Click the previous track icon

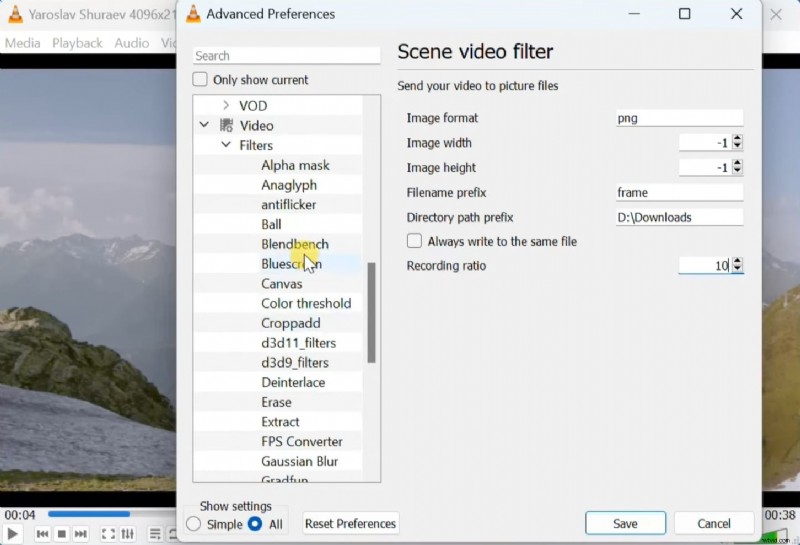tap(40, 534)
